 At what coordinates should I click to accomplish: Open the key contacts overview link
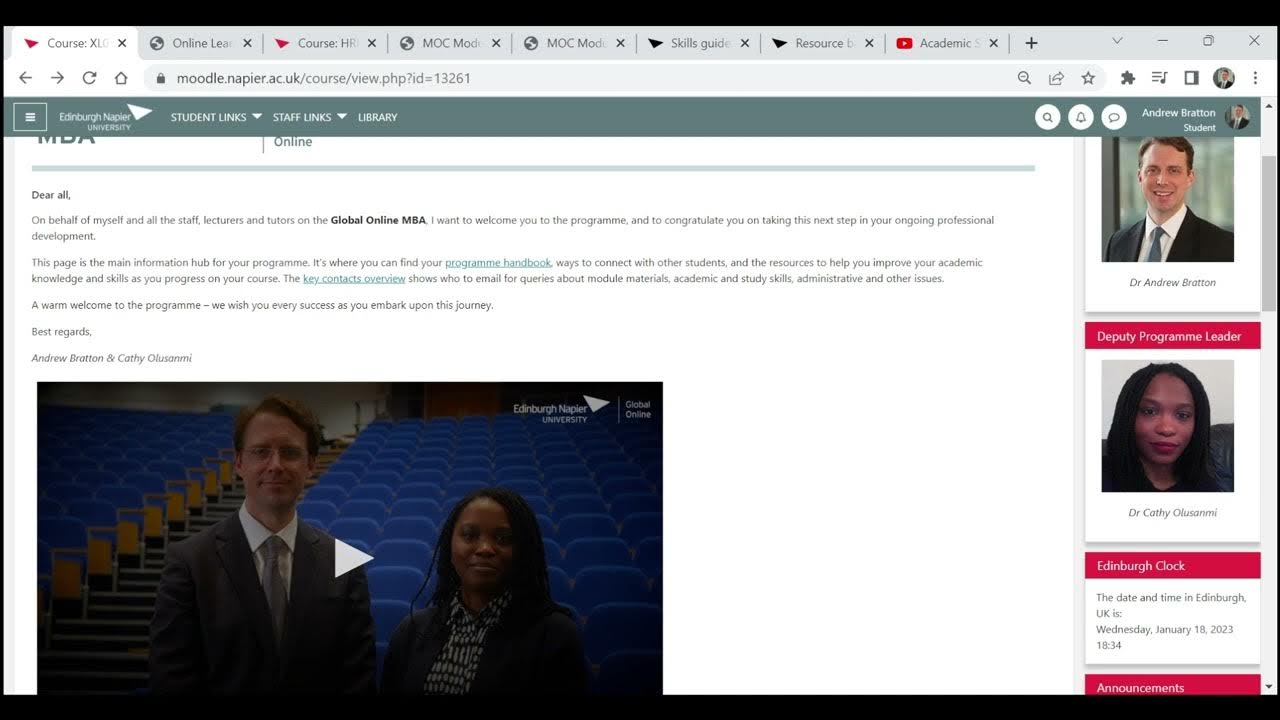coord(354,278)
